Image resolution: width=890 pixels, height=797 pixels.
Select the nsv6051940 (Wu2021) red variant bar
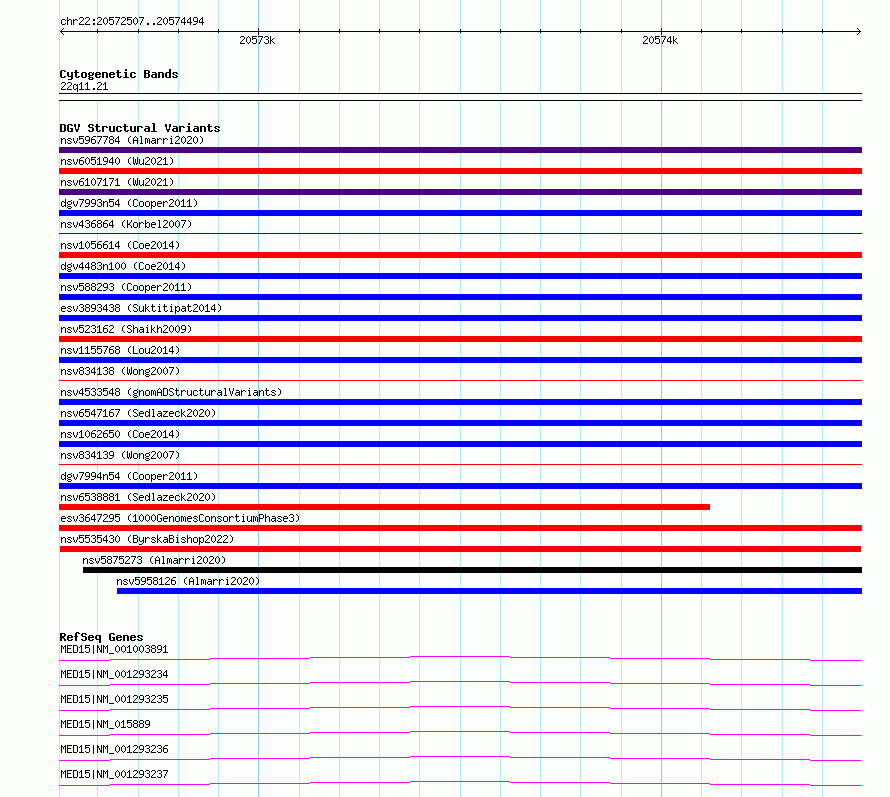point(460,171)
